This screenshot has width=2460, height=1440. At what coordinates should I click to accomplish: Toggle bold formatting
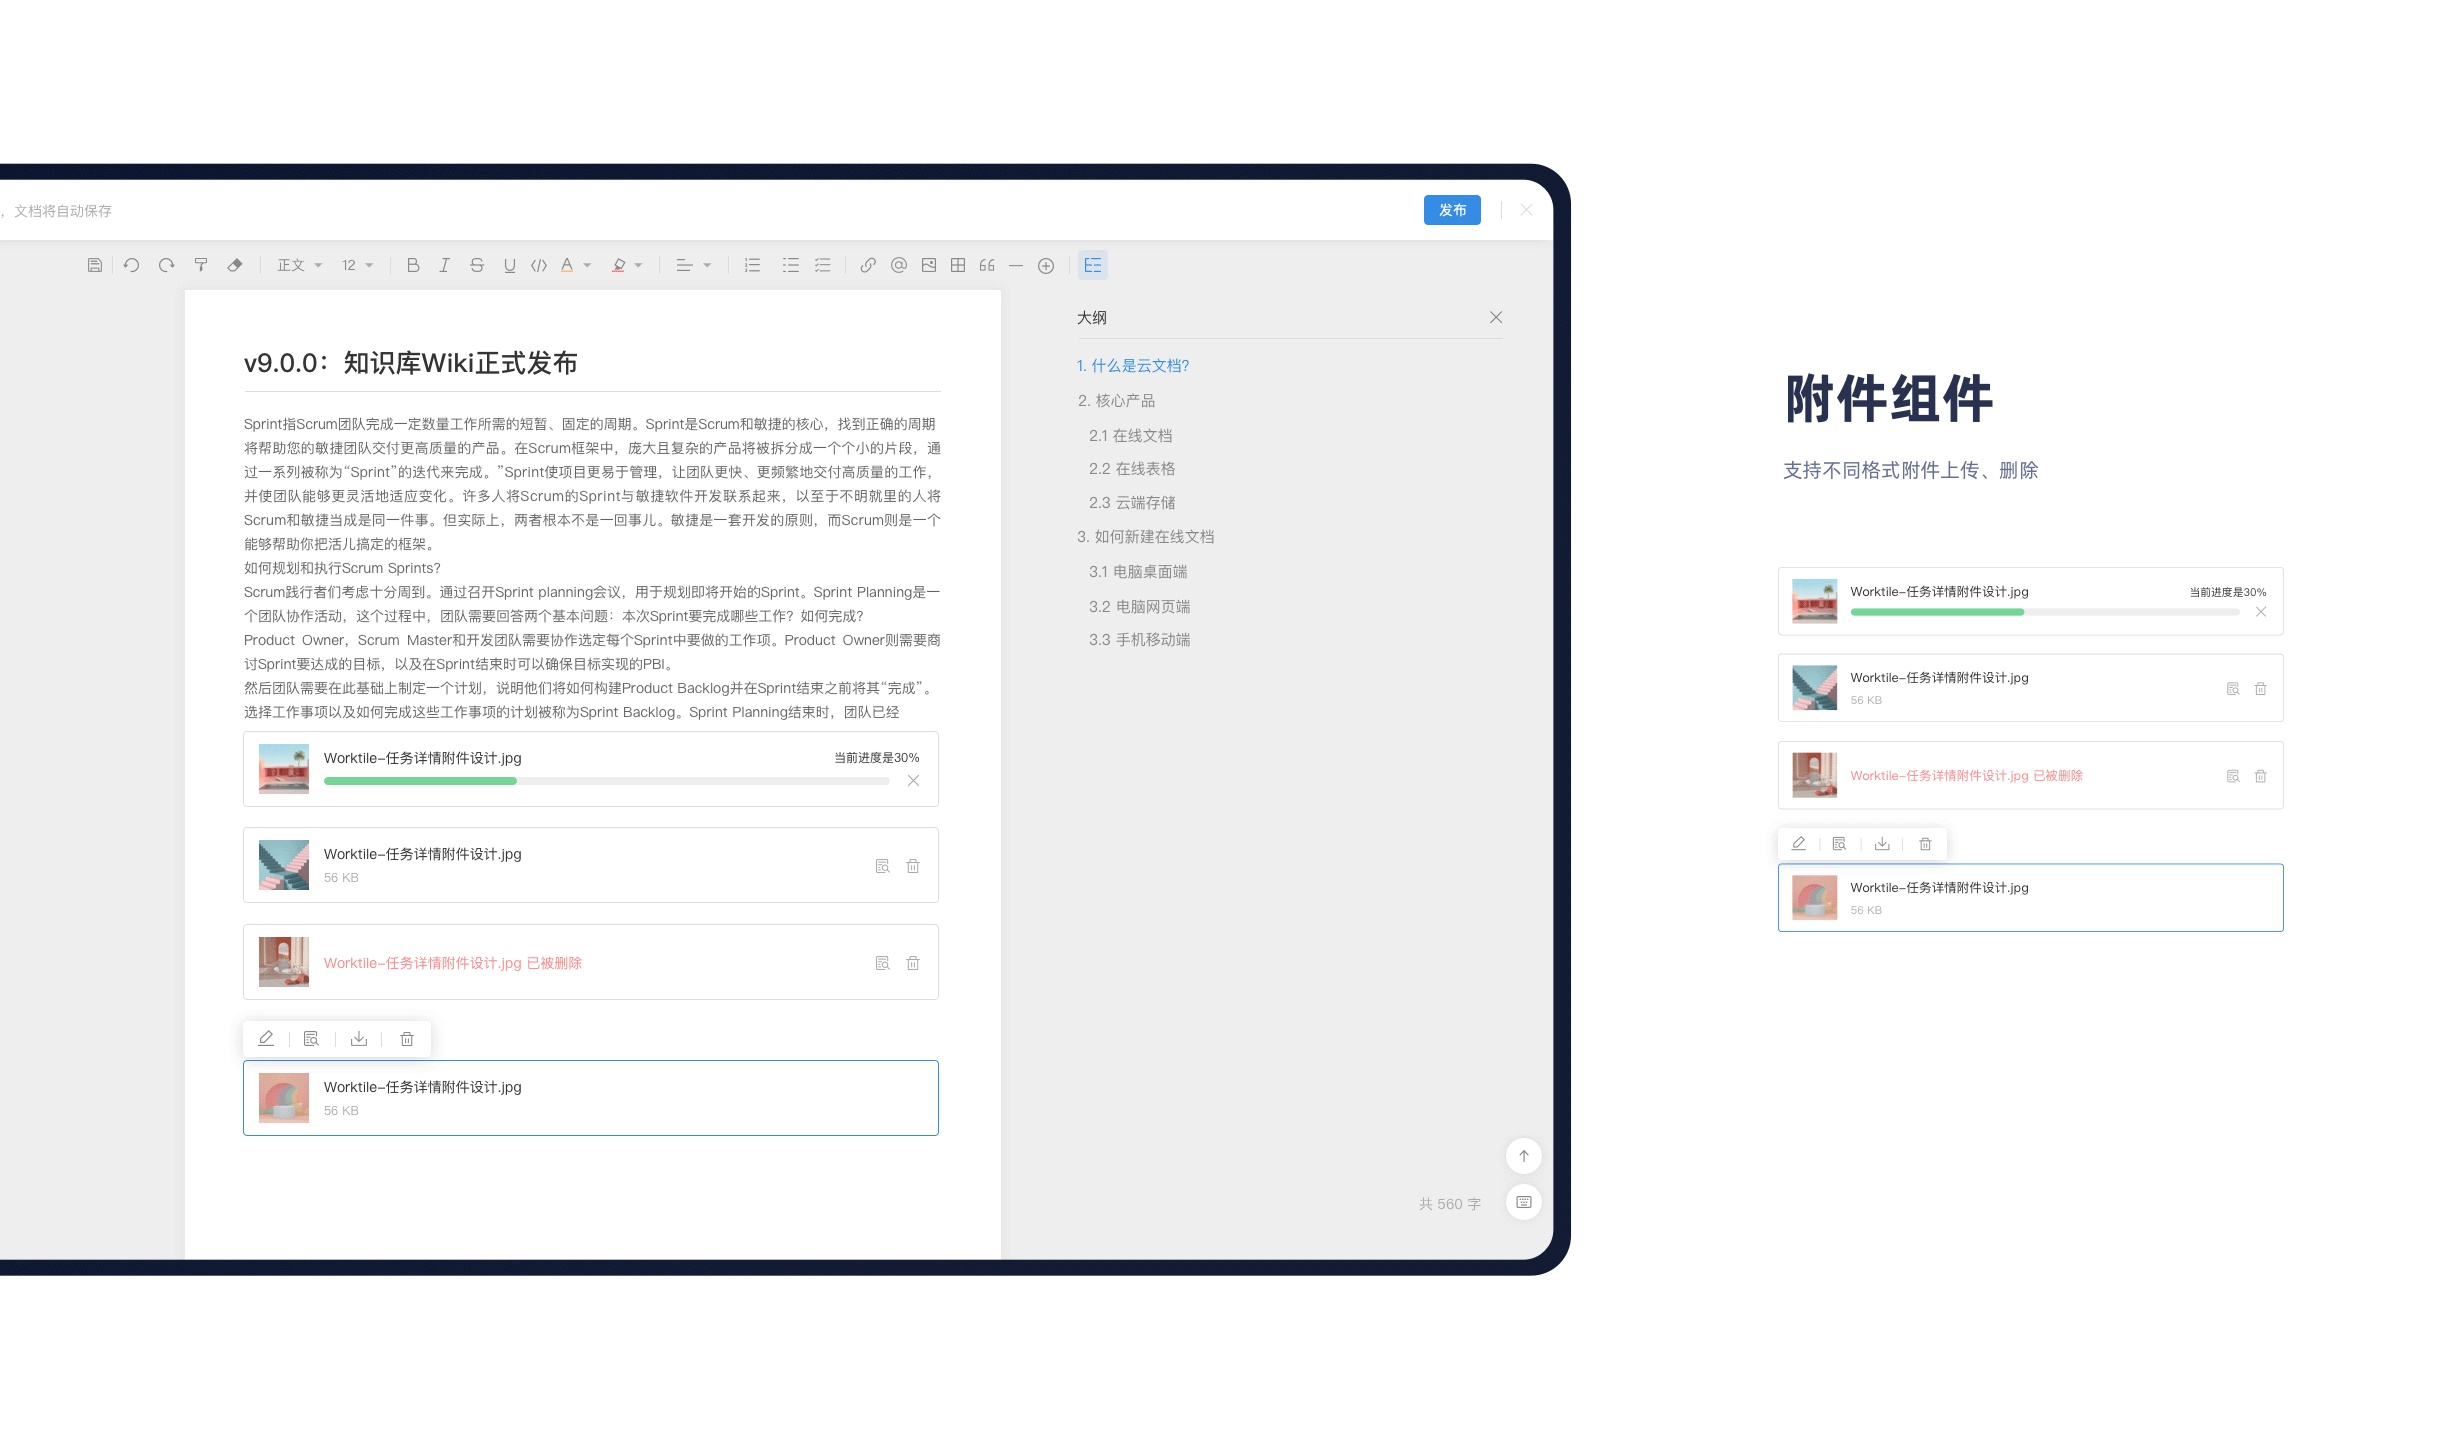pyautogui.click(x=413, y=265)
